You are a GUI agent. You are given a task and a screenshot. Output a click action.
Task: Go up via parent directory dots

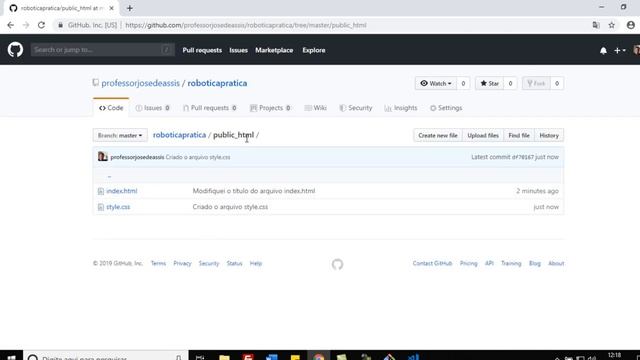pos(109,176)
